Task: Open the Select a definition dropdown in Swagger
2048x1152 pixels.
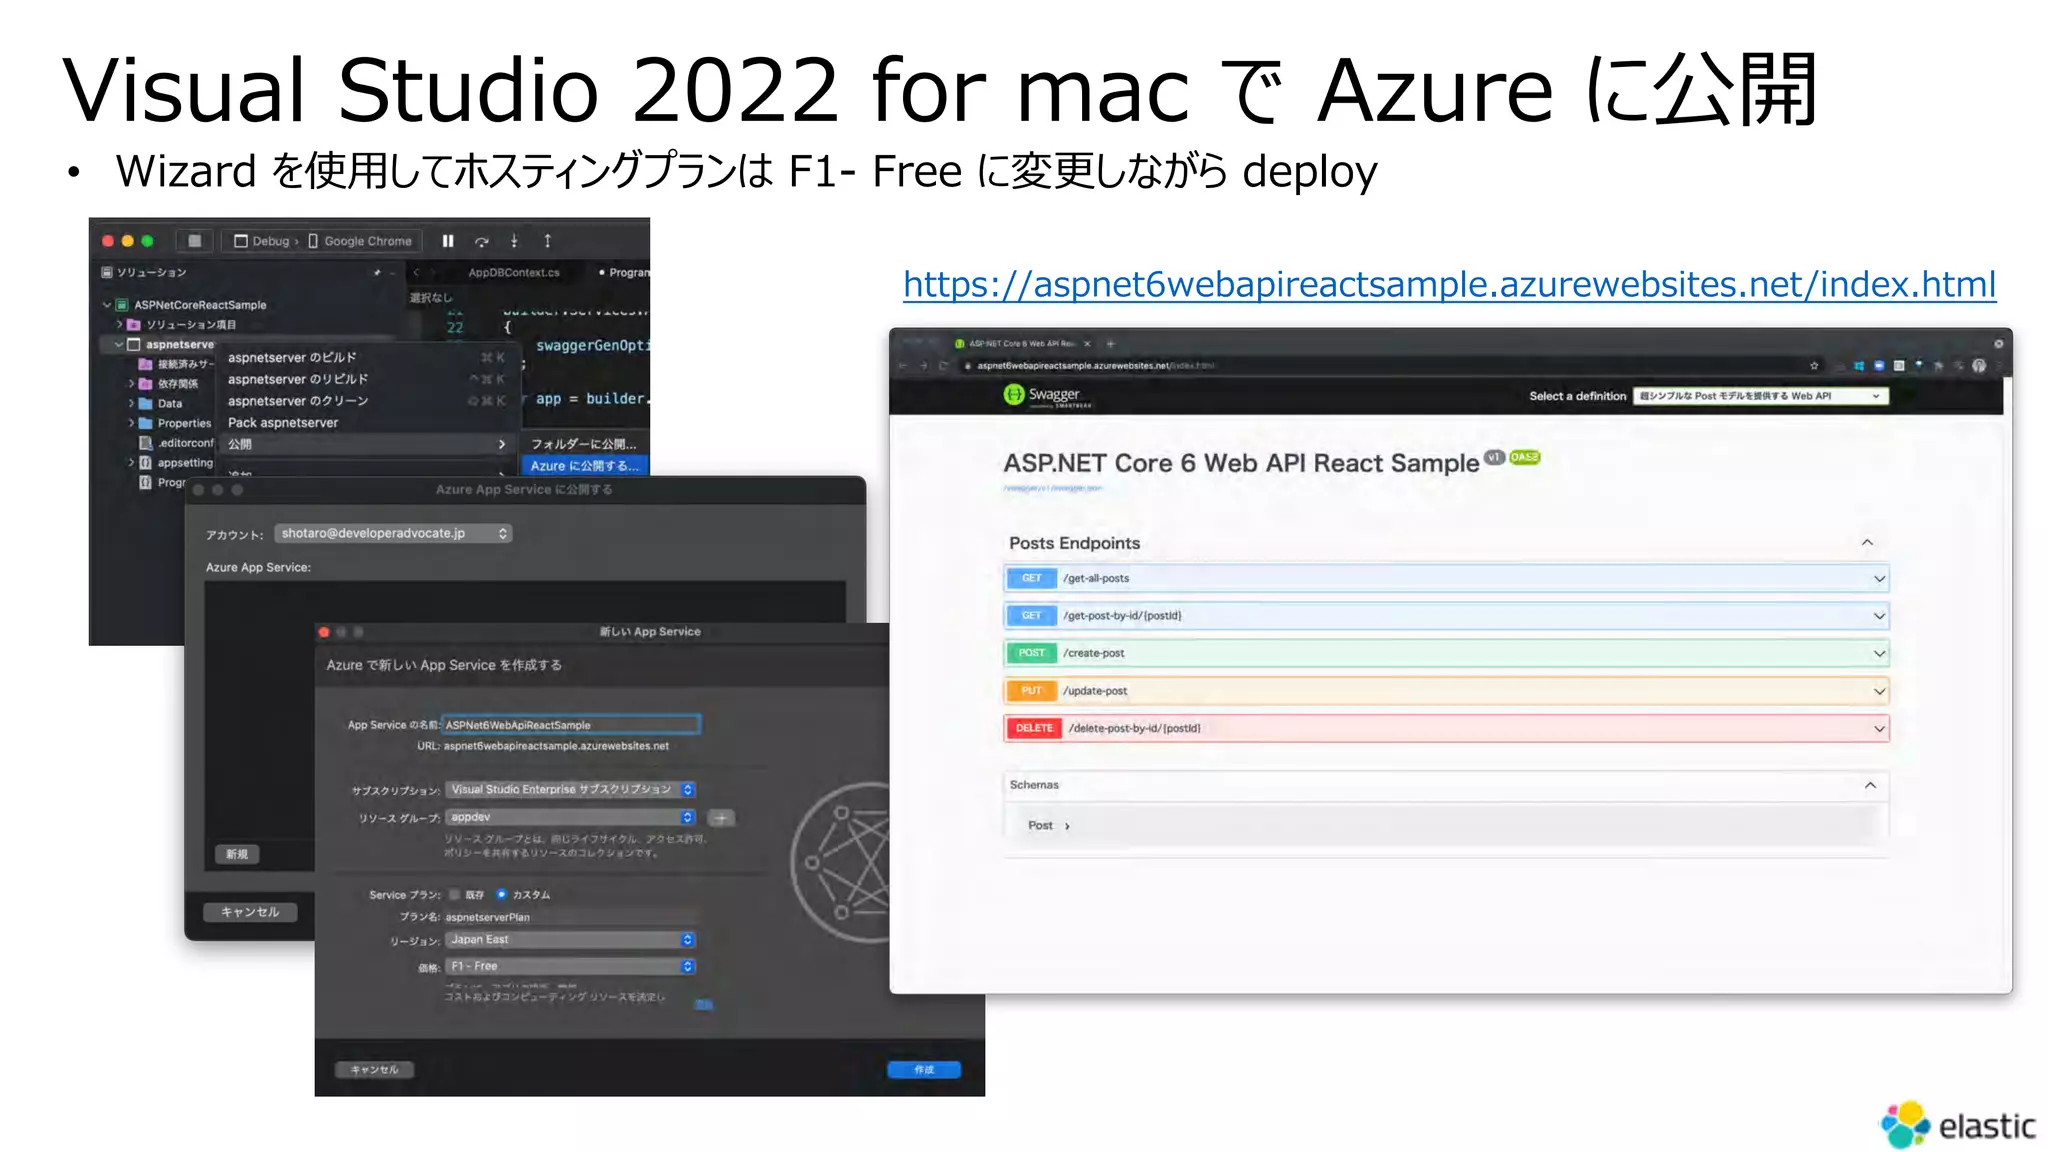Action: pos(1761,396)
